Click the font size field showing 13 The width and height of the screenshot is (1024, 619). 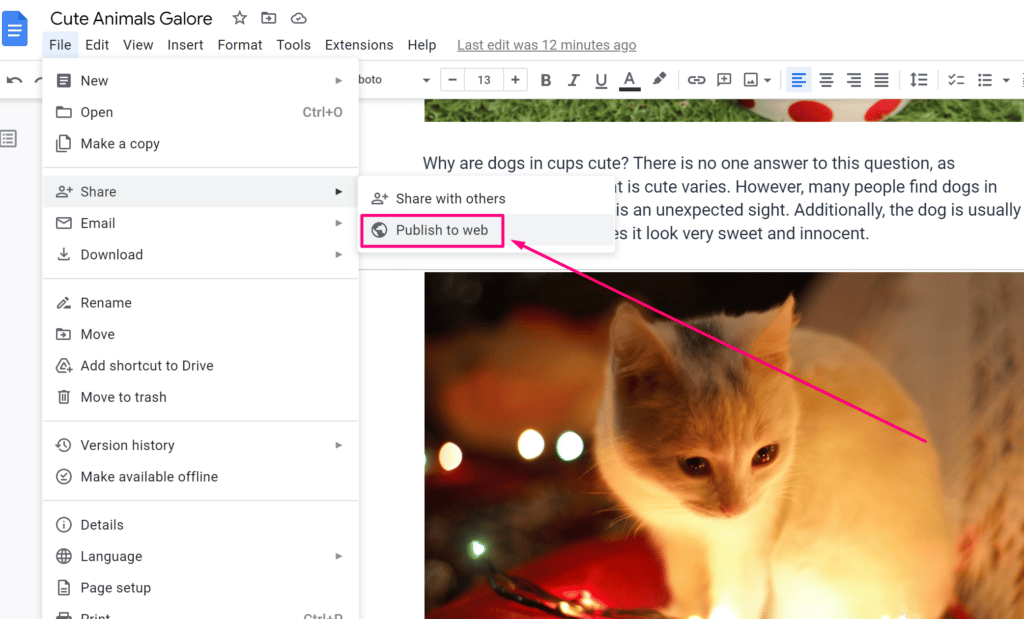pyautogui.click(x=484, y=80)
